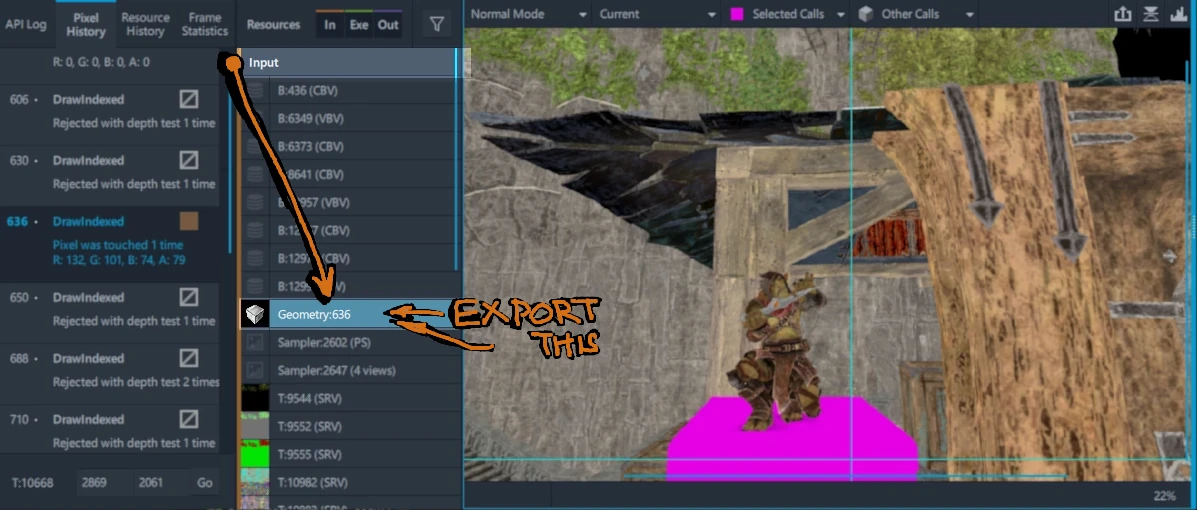1197x510 pixels.
Task: Select the Geometry:636 resource row
Action: (x=360, y=315)
